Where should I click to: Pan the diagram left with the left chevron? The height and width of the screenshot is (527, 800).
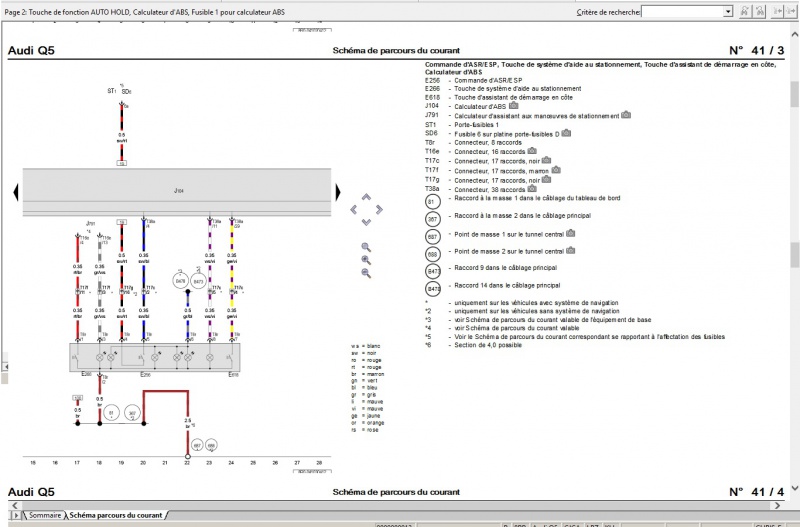coord(353,210)
